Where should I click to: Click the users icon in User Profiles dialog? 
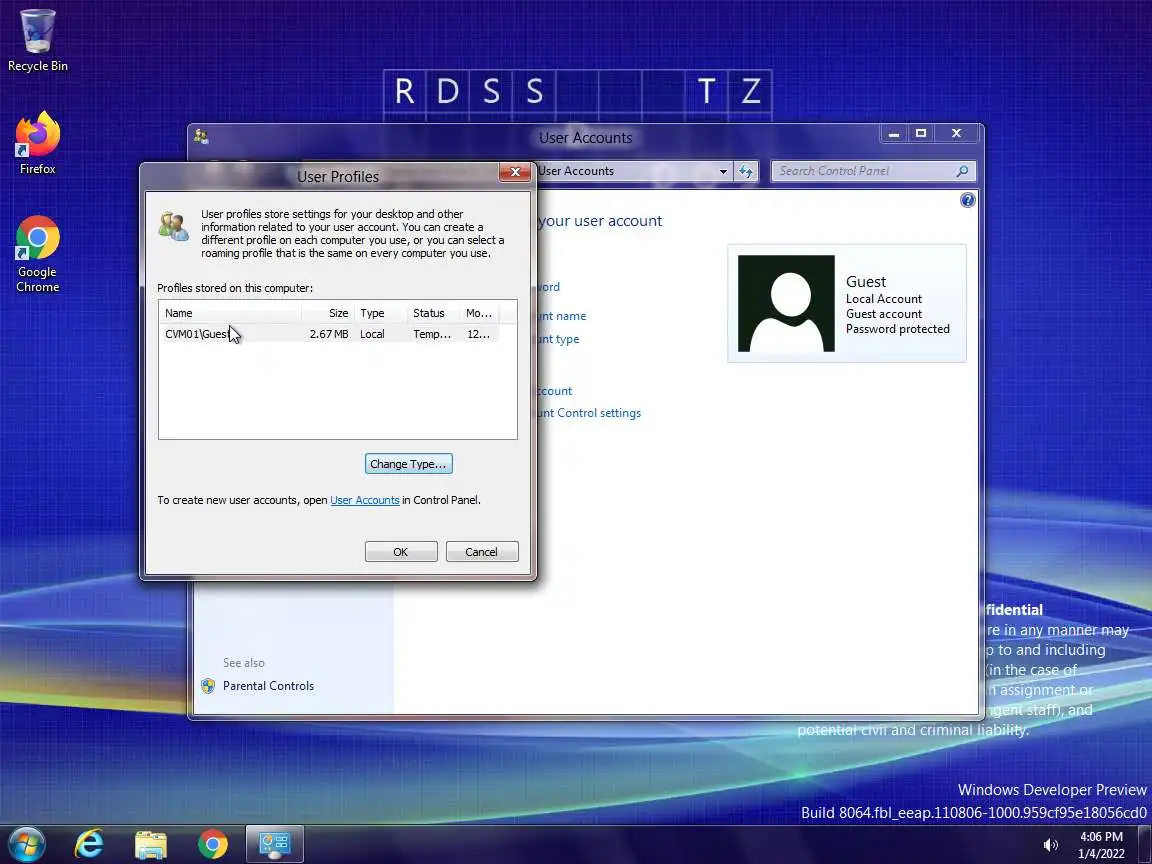[x=174, y=226]
